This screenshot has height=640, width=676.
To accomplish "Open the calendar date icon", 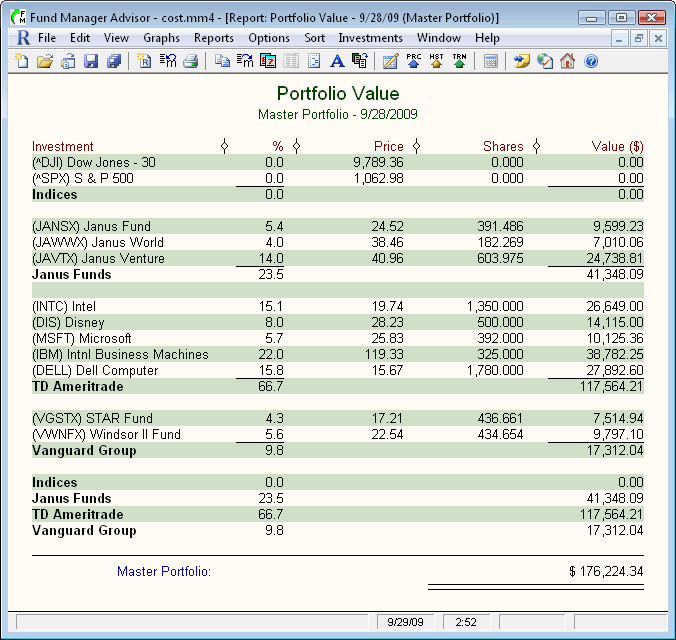I will (x=268, y=61).
